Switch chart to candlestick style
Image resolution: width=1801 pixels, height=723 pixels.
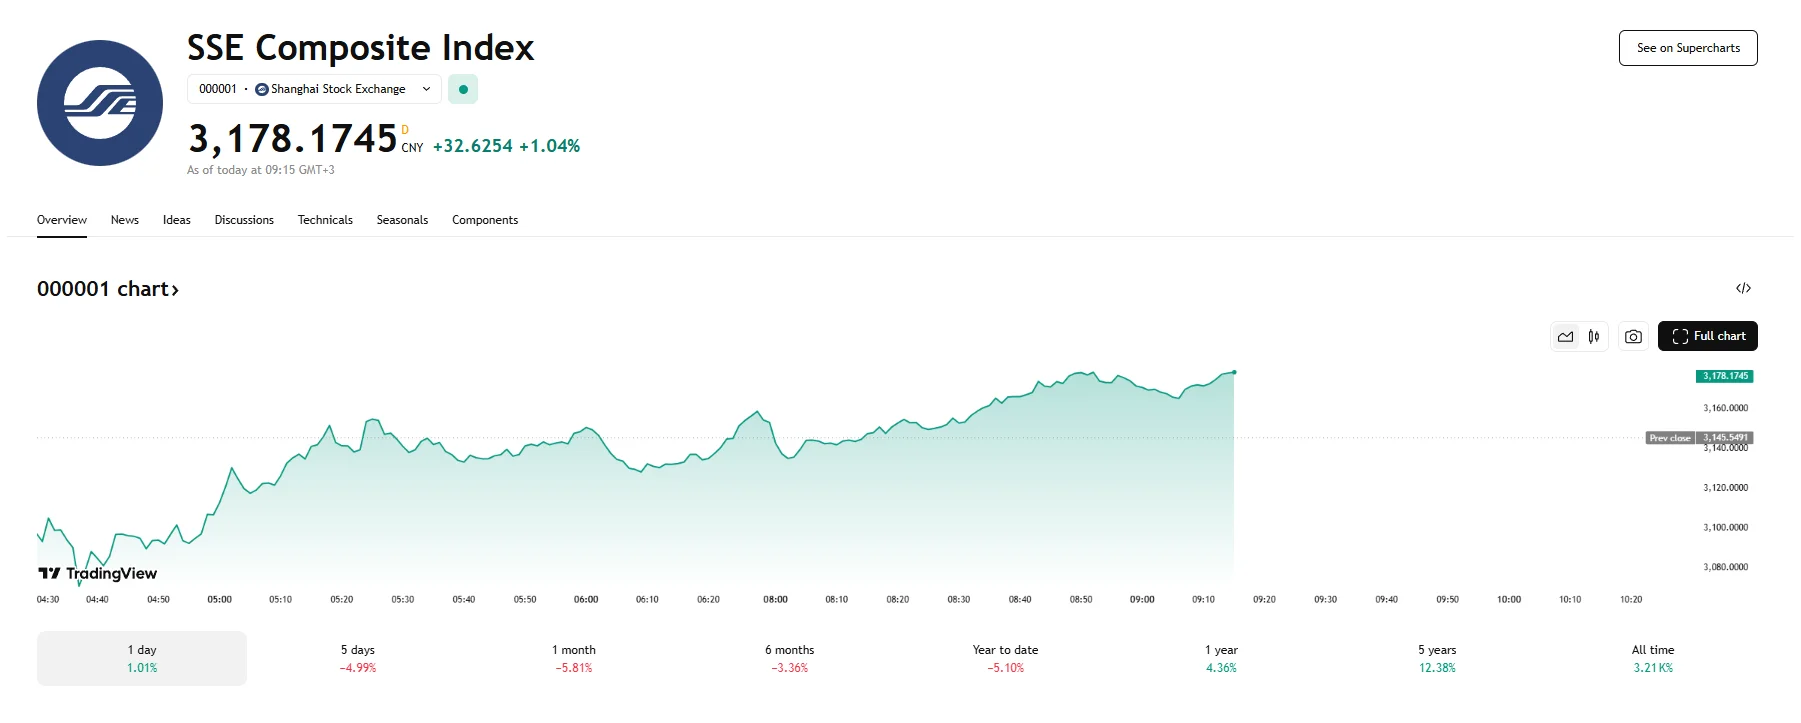[x=1594, y=337]
